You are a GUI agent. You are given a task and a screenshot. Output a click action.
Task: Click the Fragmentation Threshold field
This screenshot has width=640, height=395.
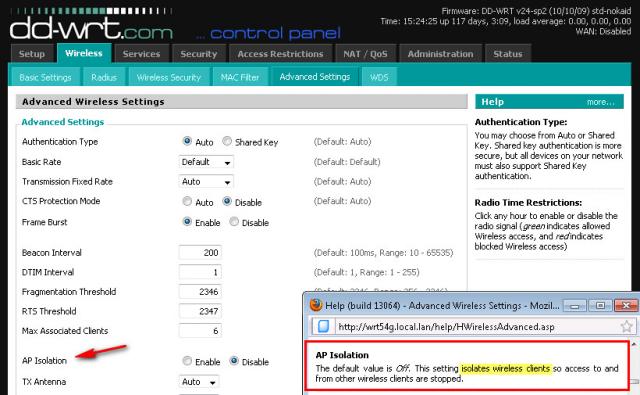(200, 292)
